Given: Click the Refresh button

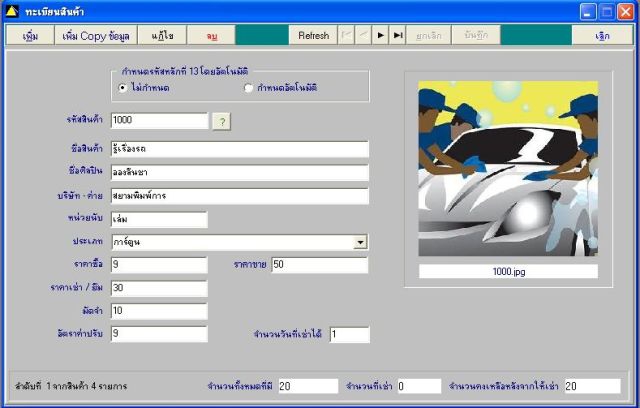Looking at the screenshot, I should (313, 35).
